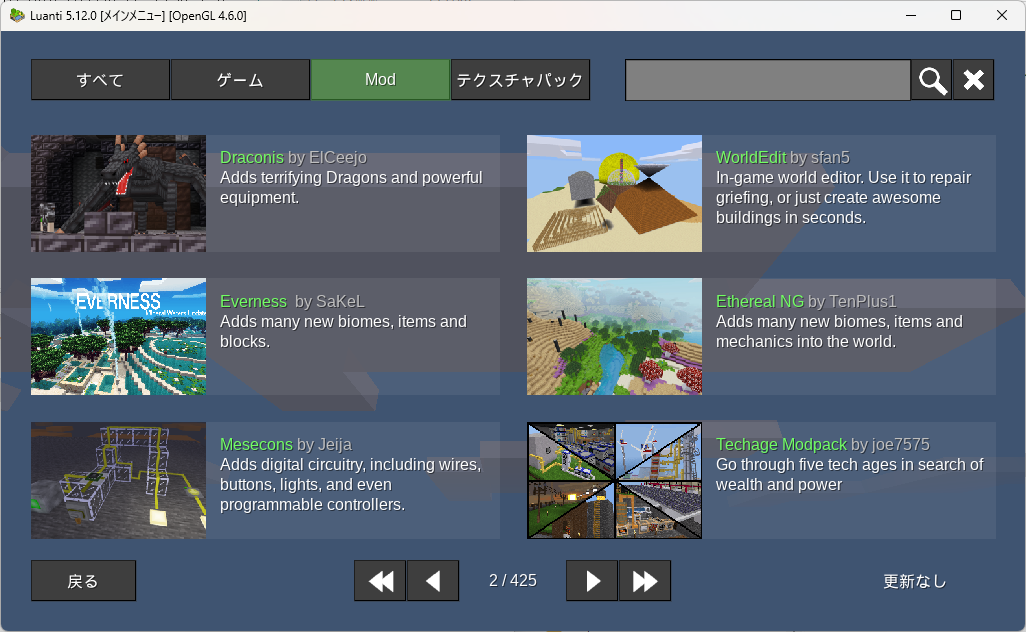Click the Ethereal NG title link
The image size is (1026, 632).
[760, 302]
